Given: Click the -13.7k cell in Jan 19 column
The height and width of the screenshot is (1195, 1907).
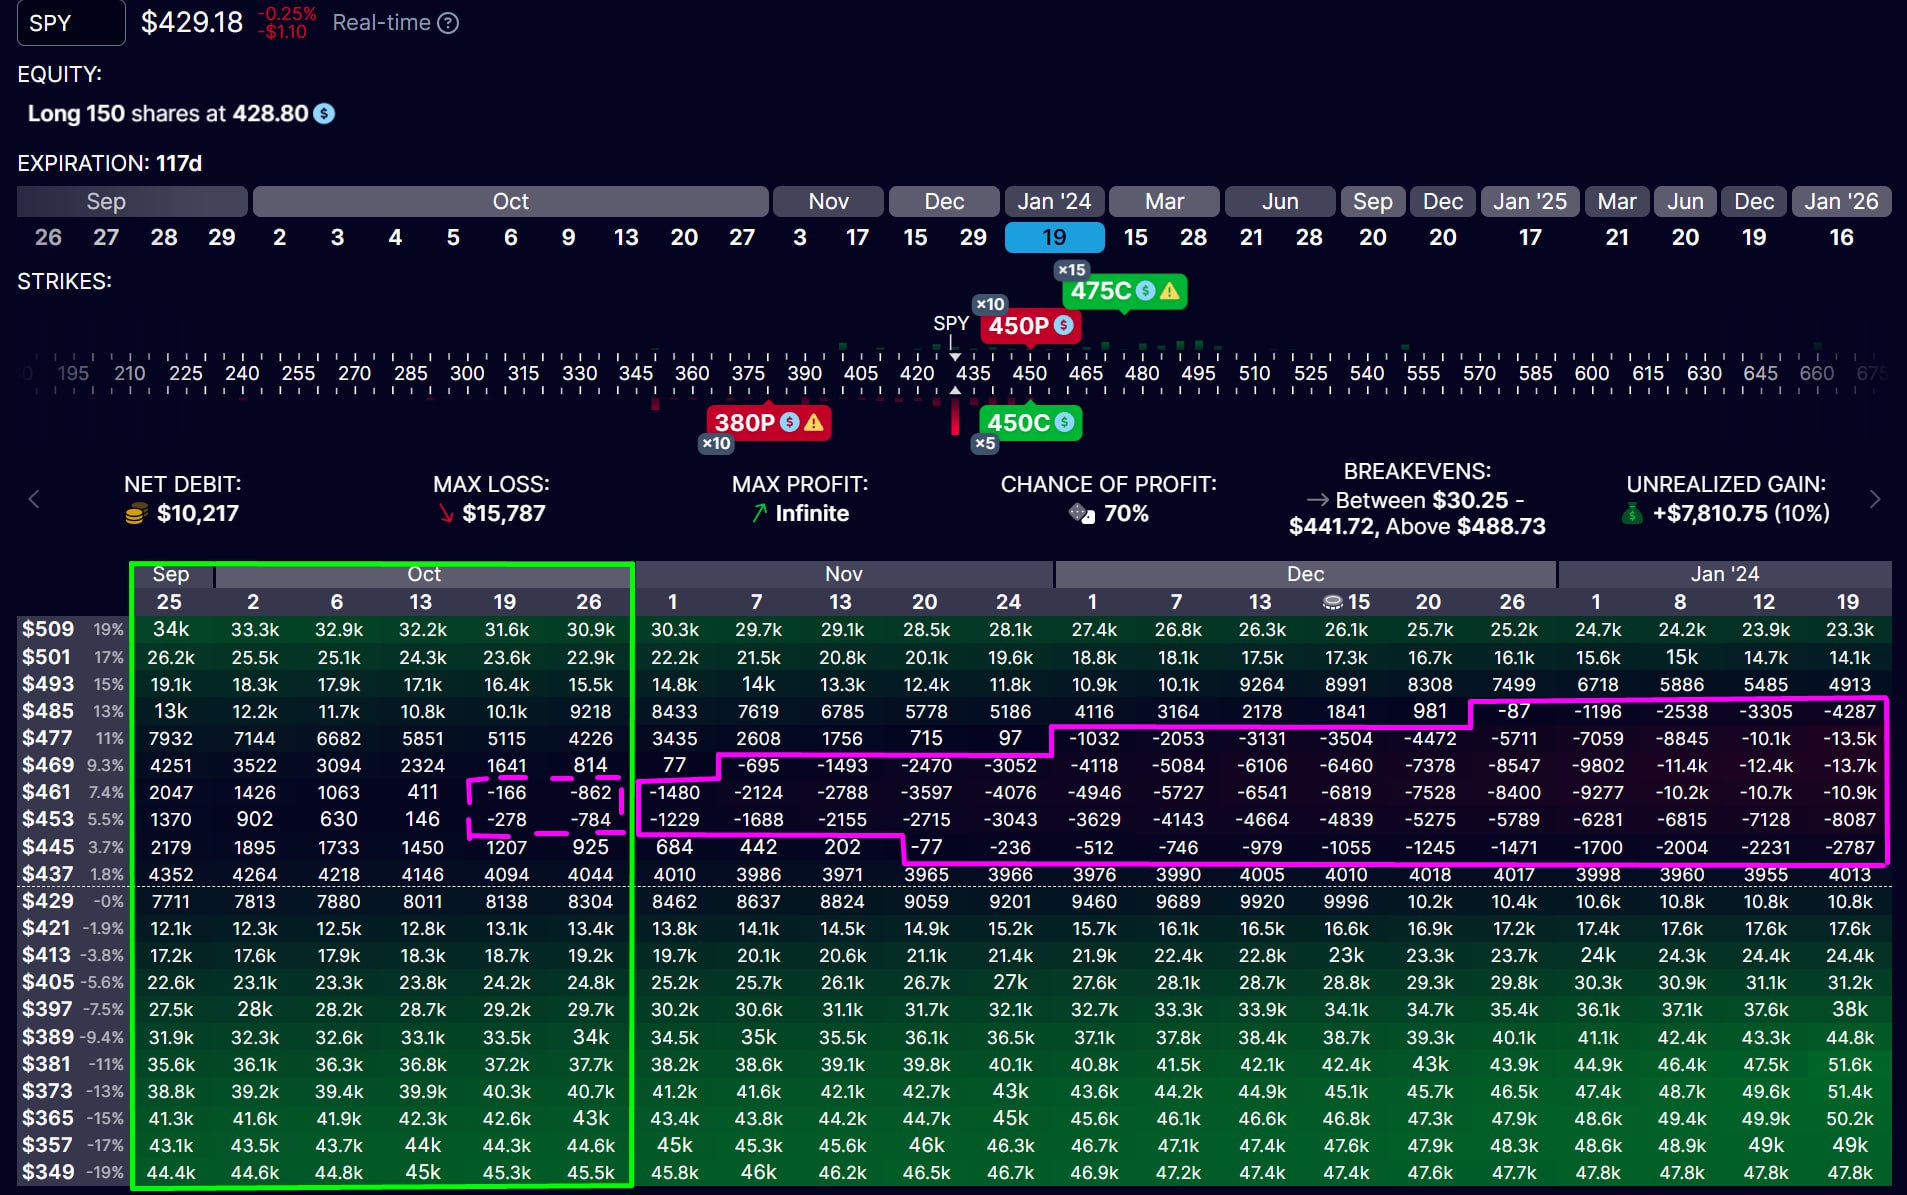Looking at the screenshot, I should (1849, 766).
